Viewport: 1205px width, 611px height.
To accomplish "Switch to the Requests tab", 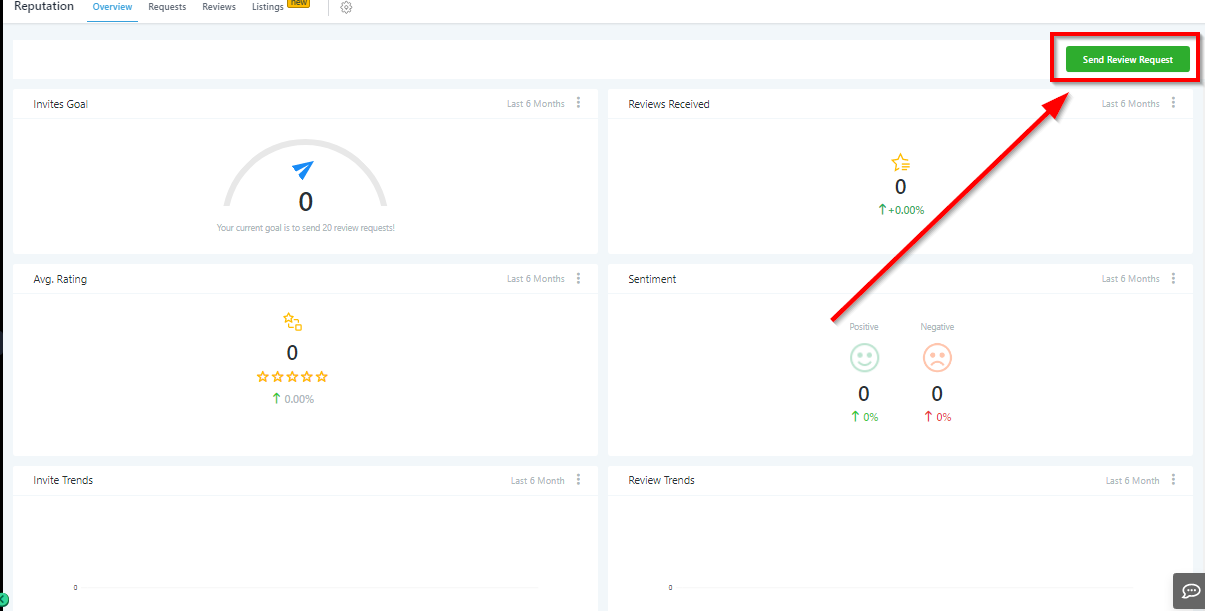I will (167, 7).
